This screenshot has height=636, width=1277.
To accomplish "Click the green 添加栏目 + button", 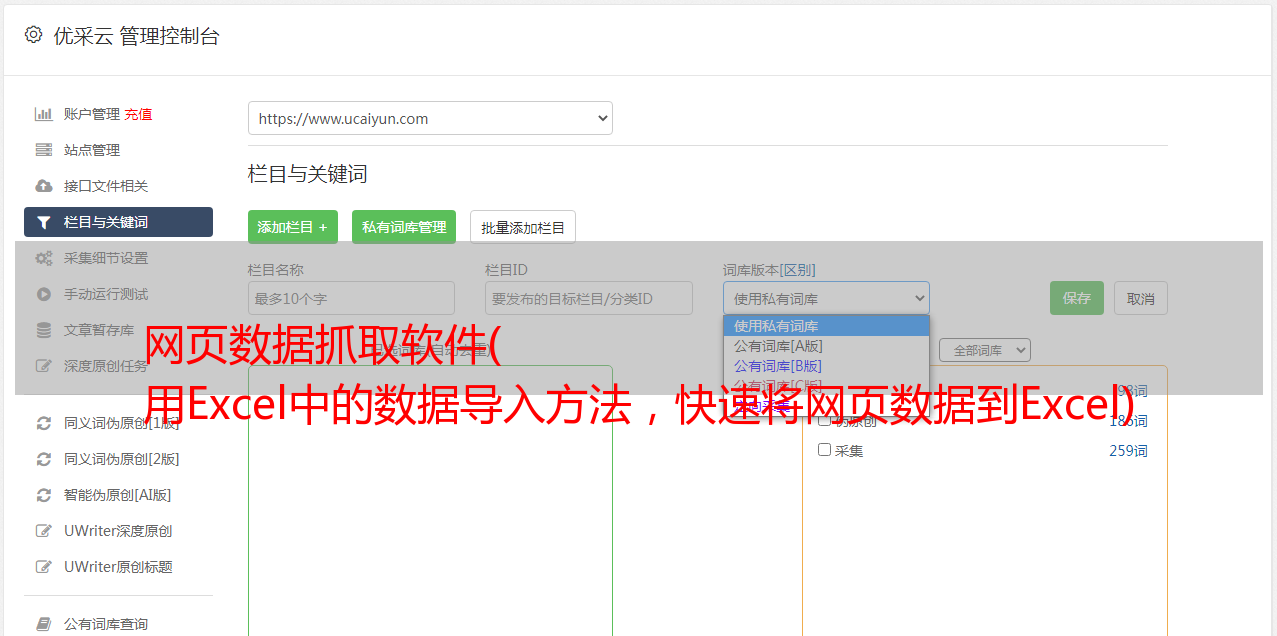I will point(293,227).
